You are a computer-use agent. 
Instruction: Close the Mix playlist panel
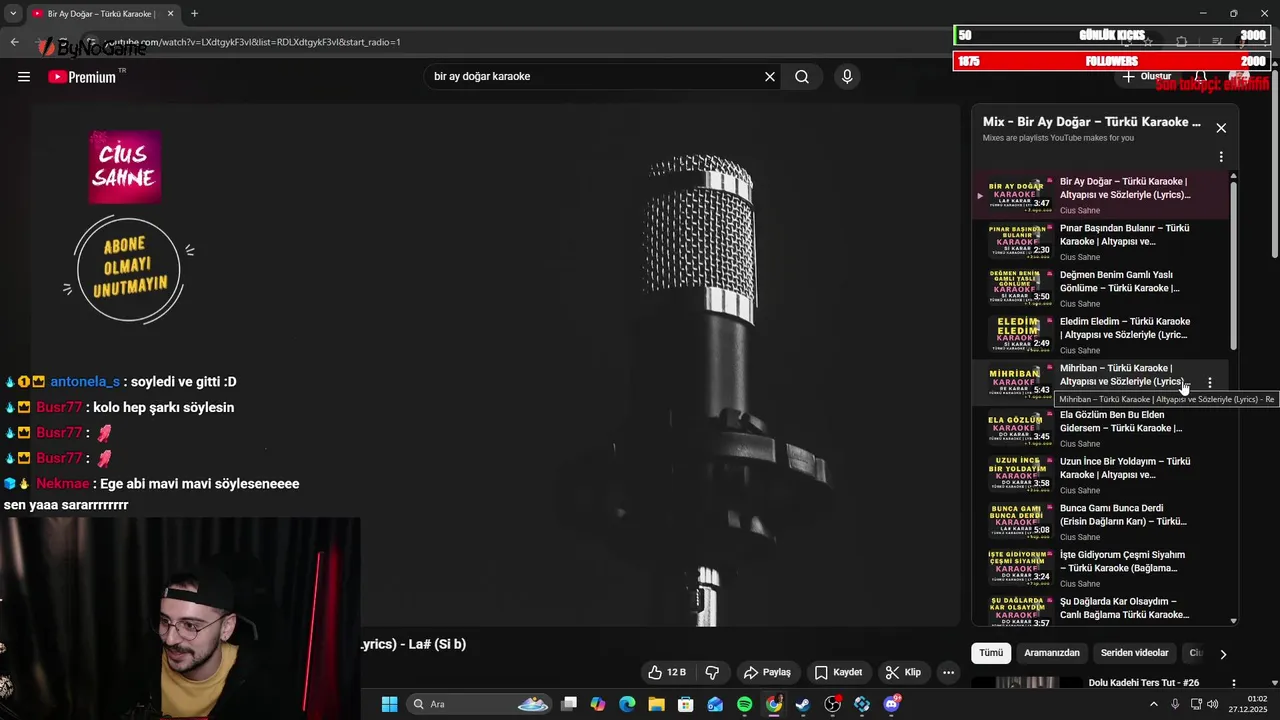pyautogui.click(x=1221, y=128)
